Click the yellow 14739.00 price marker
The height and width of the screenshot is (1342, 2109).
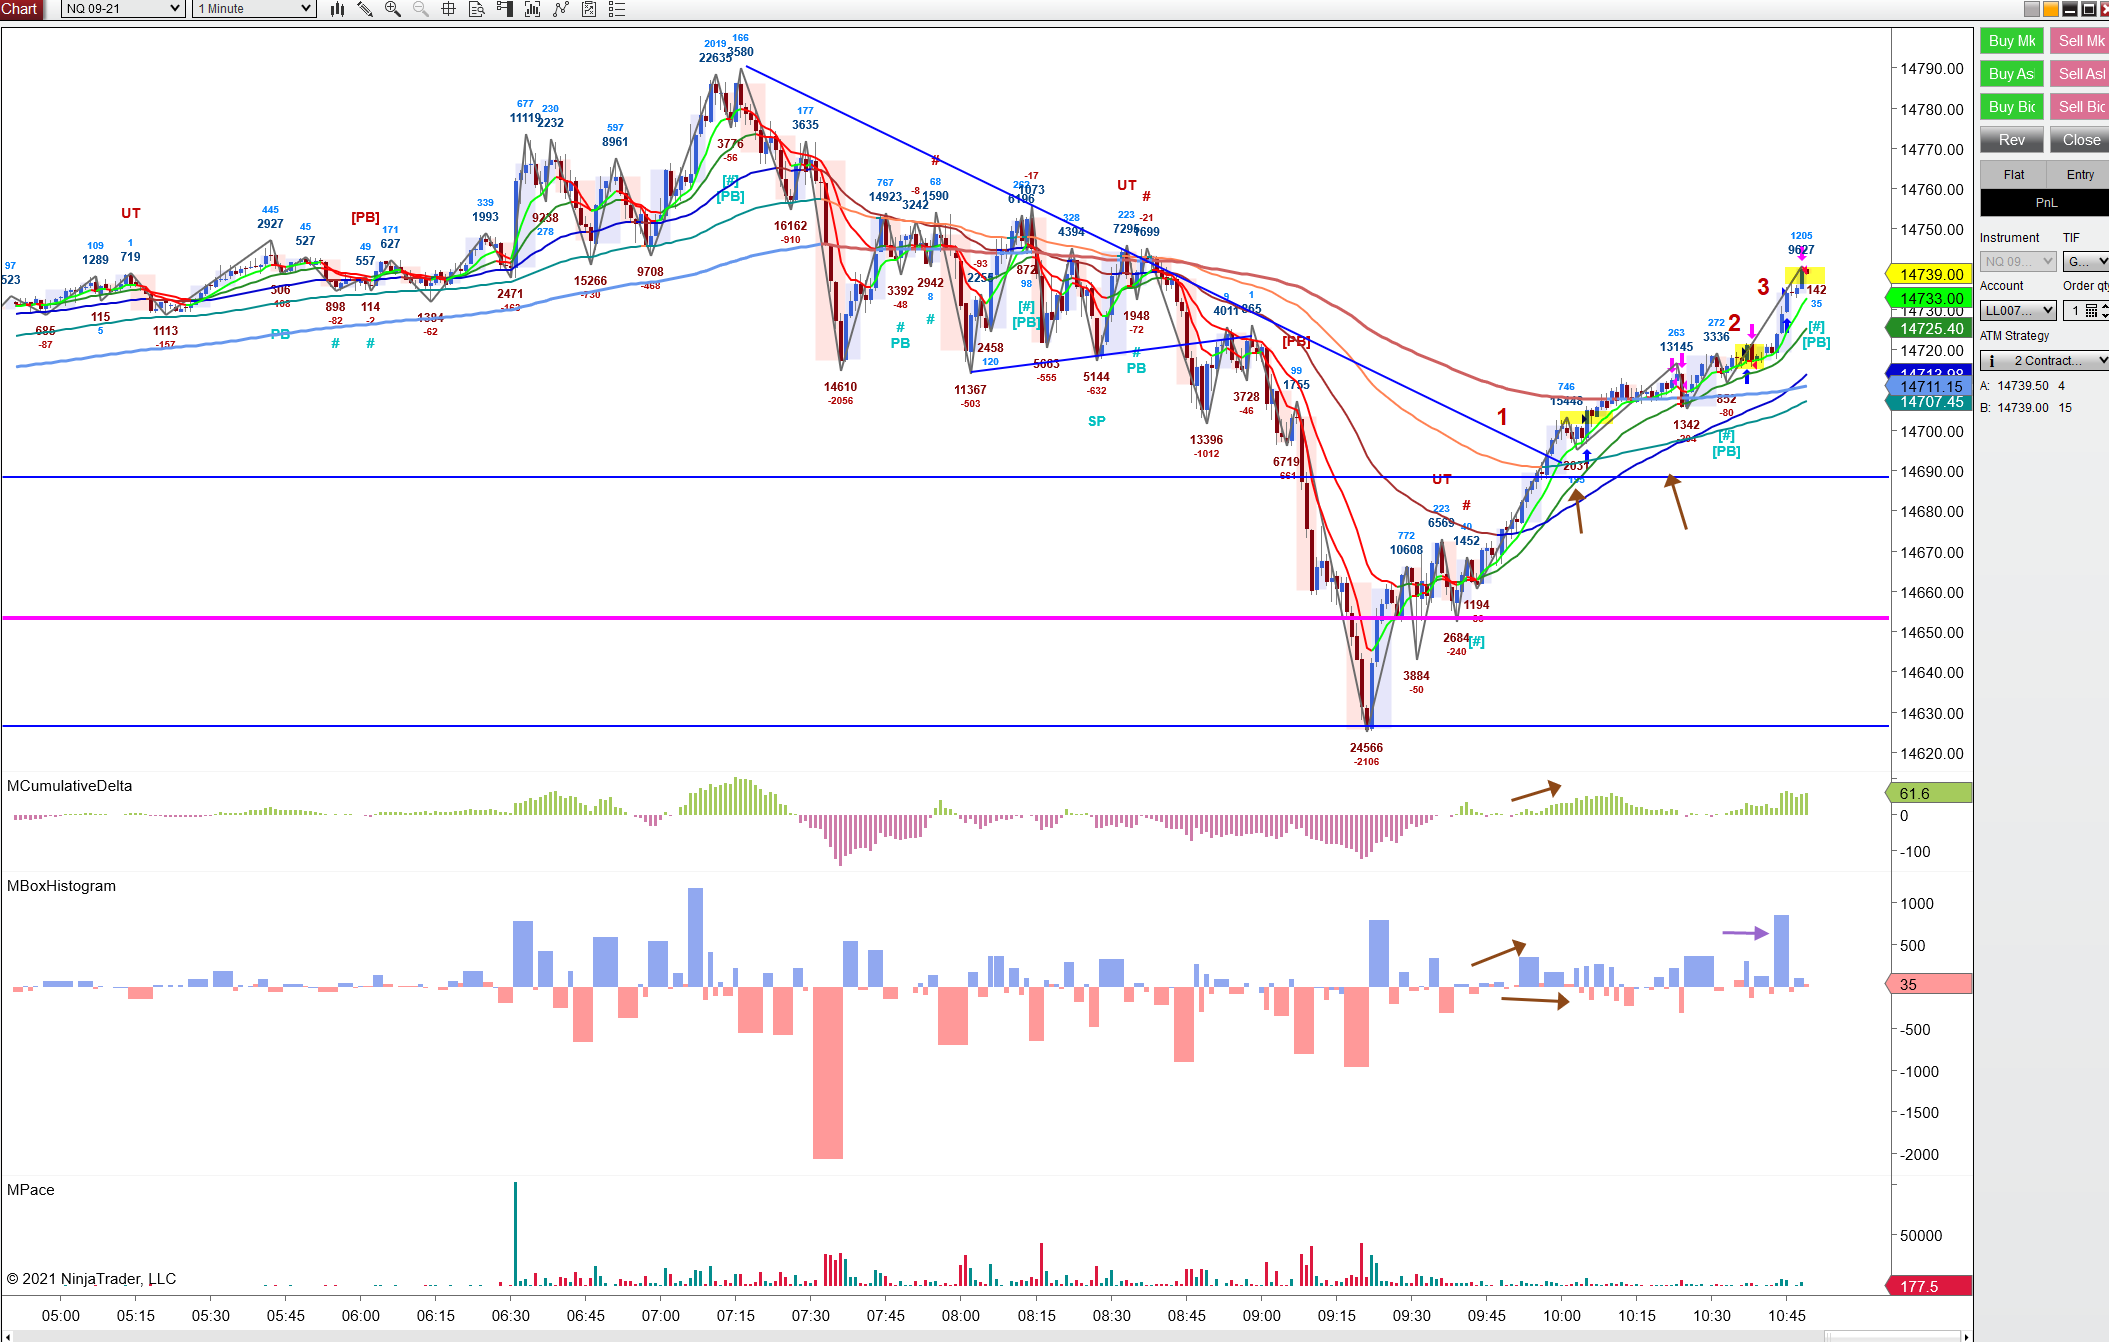[x=1928, y=274]
